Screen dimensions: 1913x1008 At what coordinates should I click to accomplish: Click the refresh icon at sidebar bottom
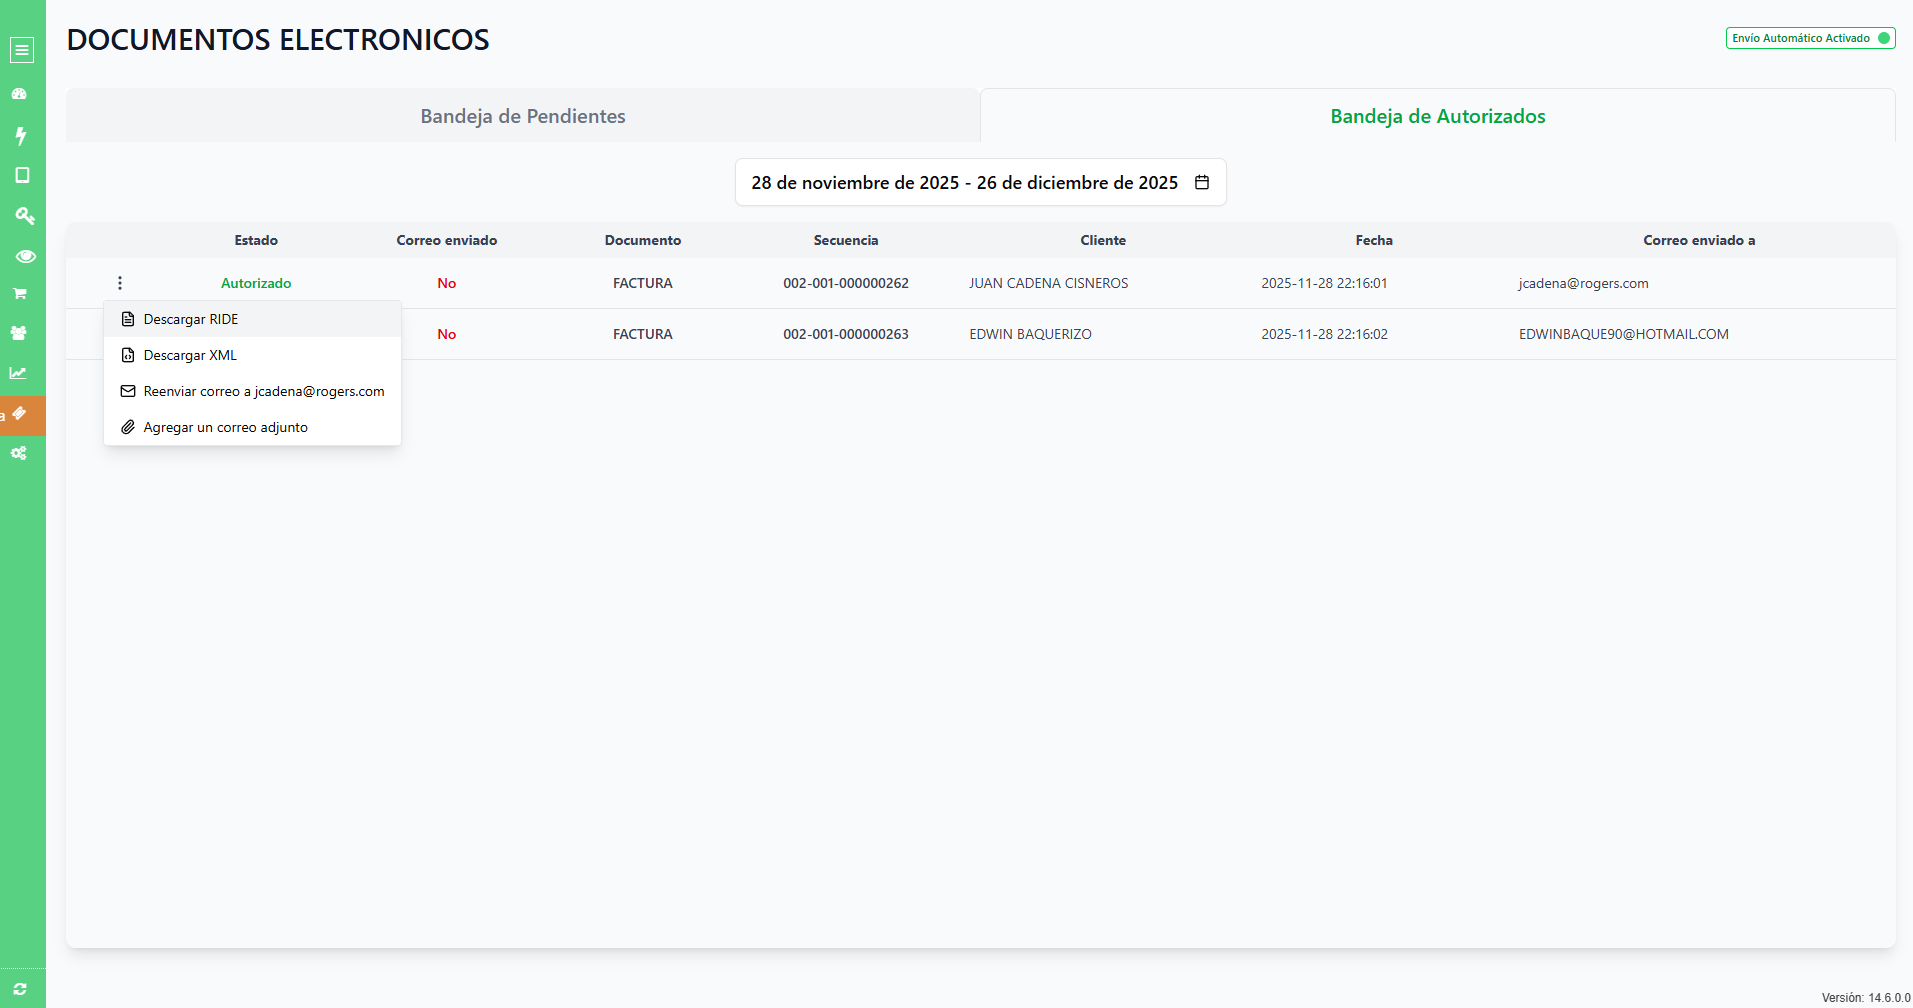point(20,989)
